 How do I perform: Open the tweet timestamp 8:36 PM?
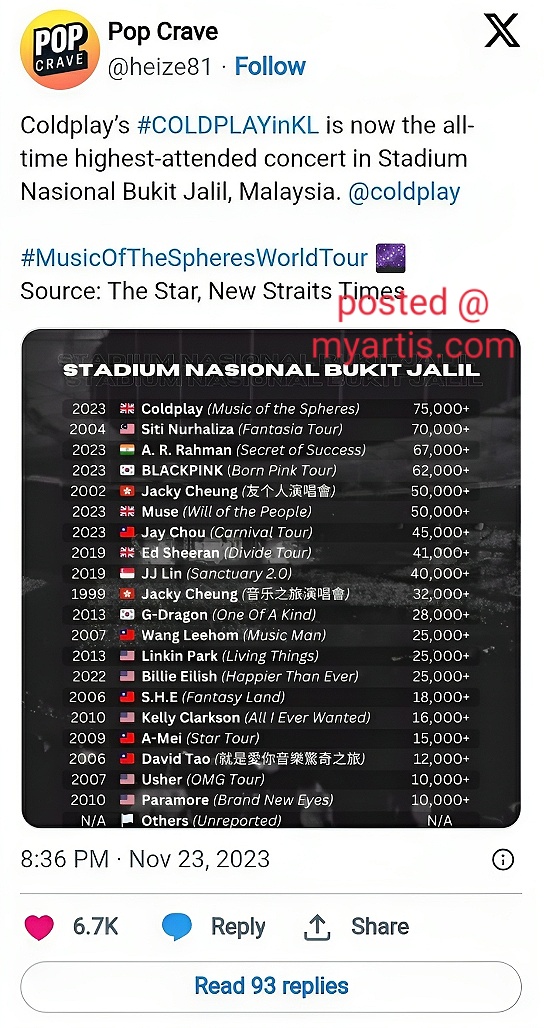coord(145,860)
